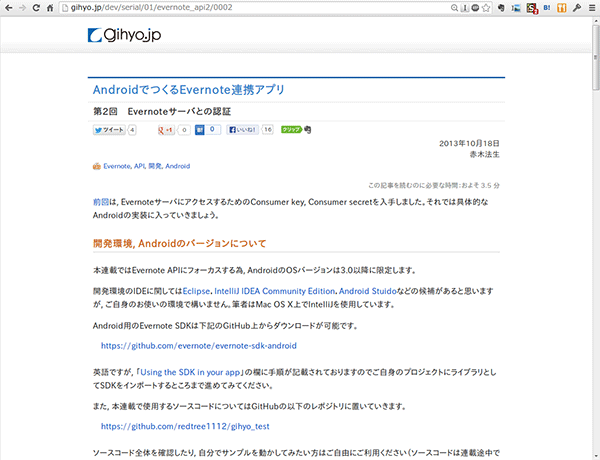This screenshot has height=460, width=600.
Task: Follow the 前回 previous article link
Action: click(101, 202)
